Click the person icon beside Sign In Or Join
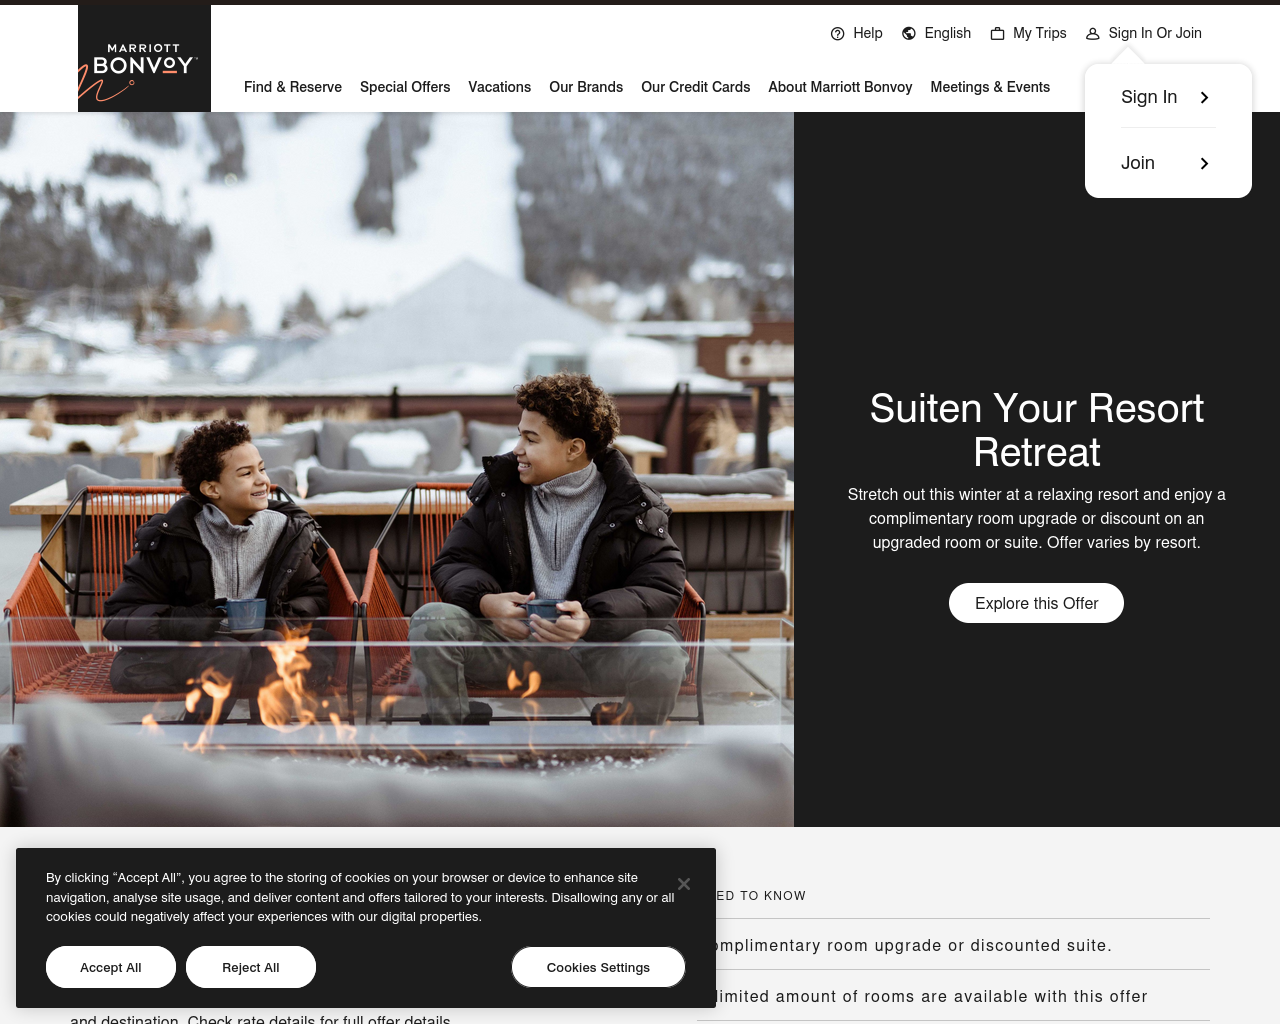Image resolution: width=1280 pixels, height=1024 pixels. [1093, 34]
